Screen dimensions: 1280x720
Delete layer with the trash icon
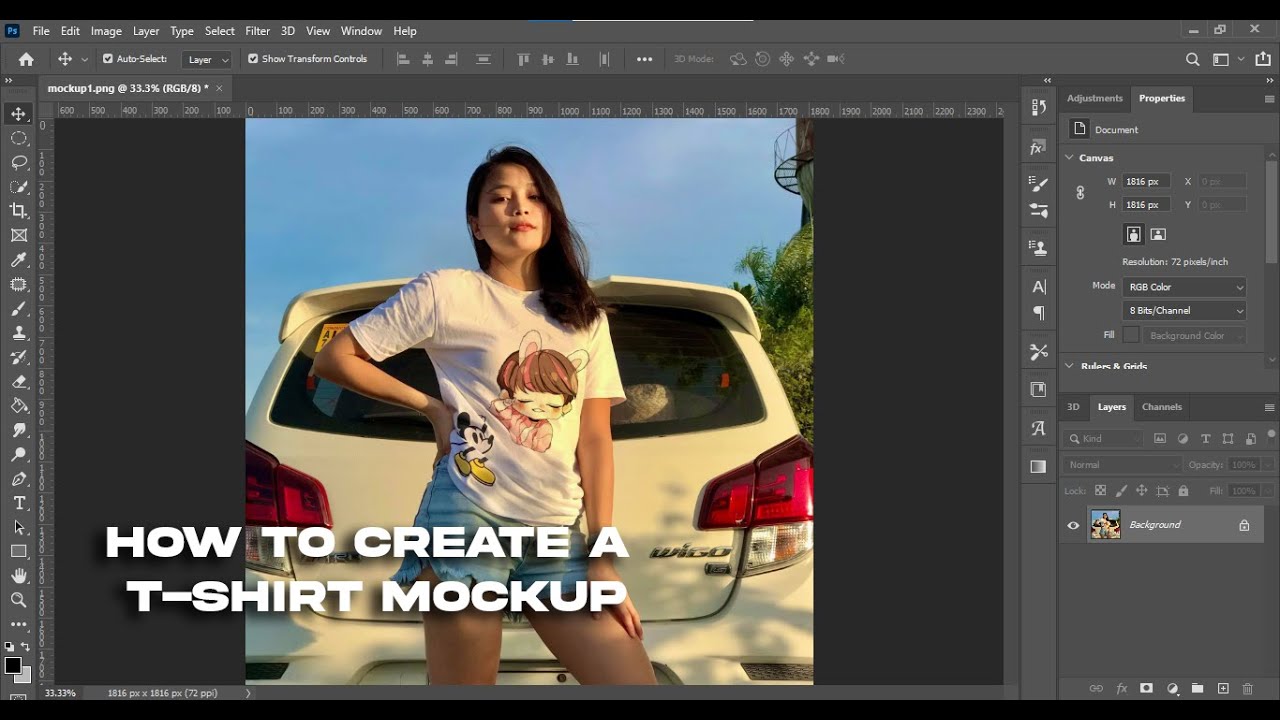[1247, 689]
